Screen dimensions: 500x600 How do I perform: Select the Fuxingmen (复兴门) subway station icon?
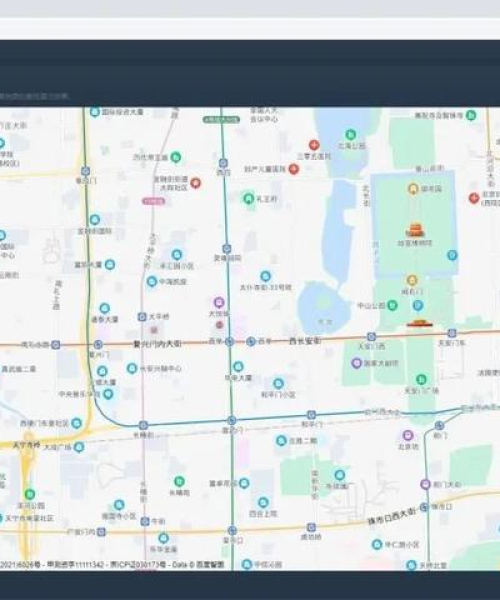98,344
